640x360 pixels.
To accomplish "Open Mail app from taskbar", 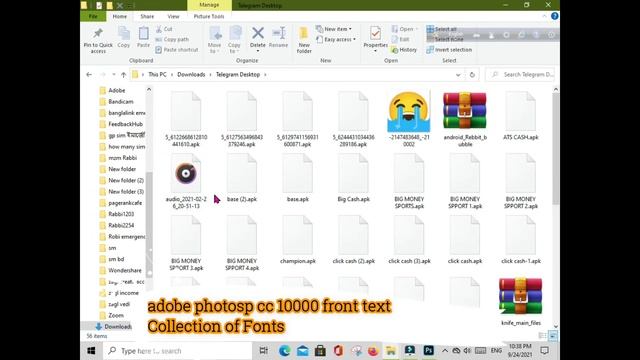I will coord(302,351).
